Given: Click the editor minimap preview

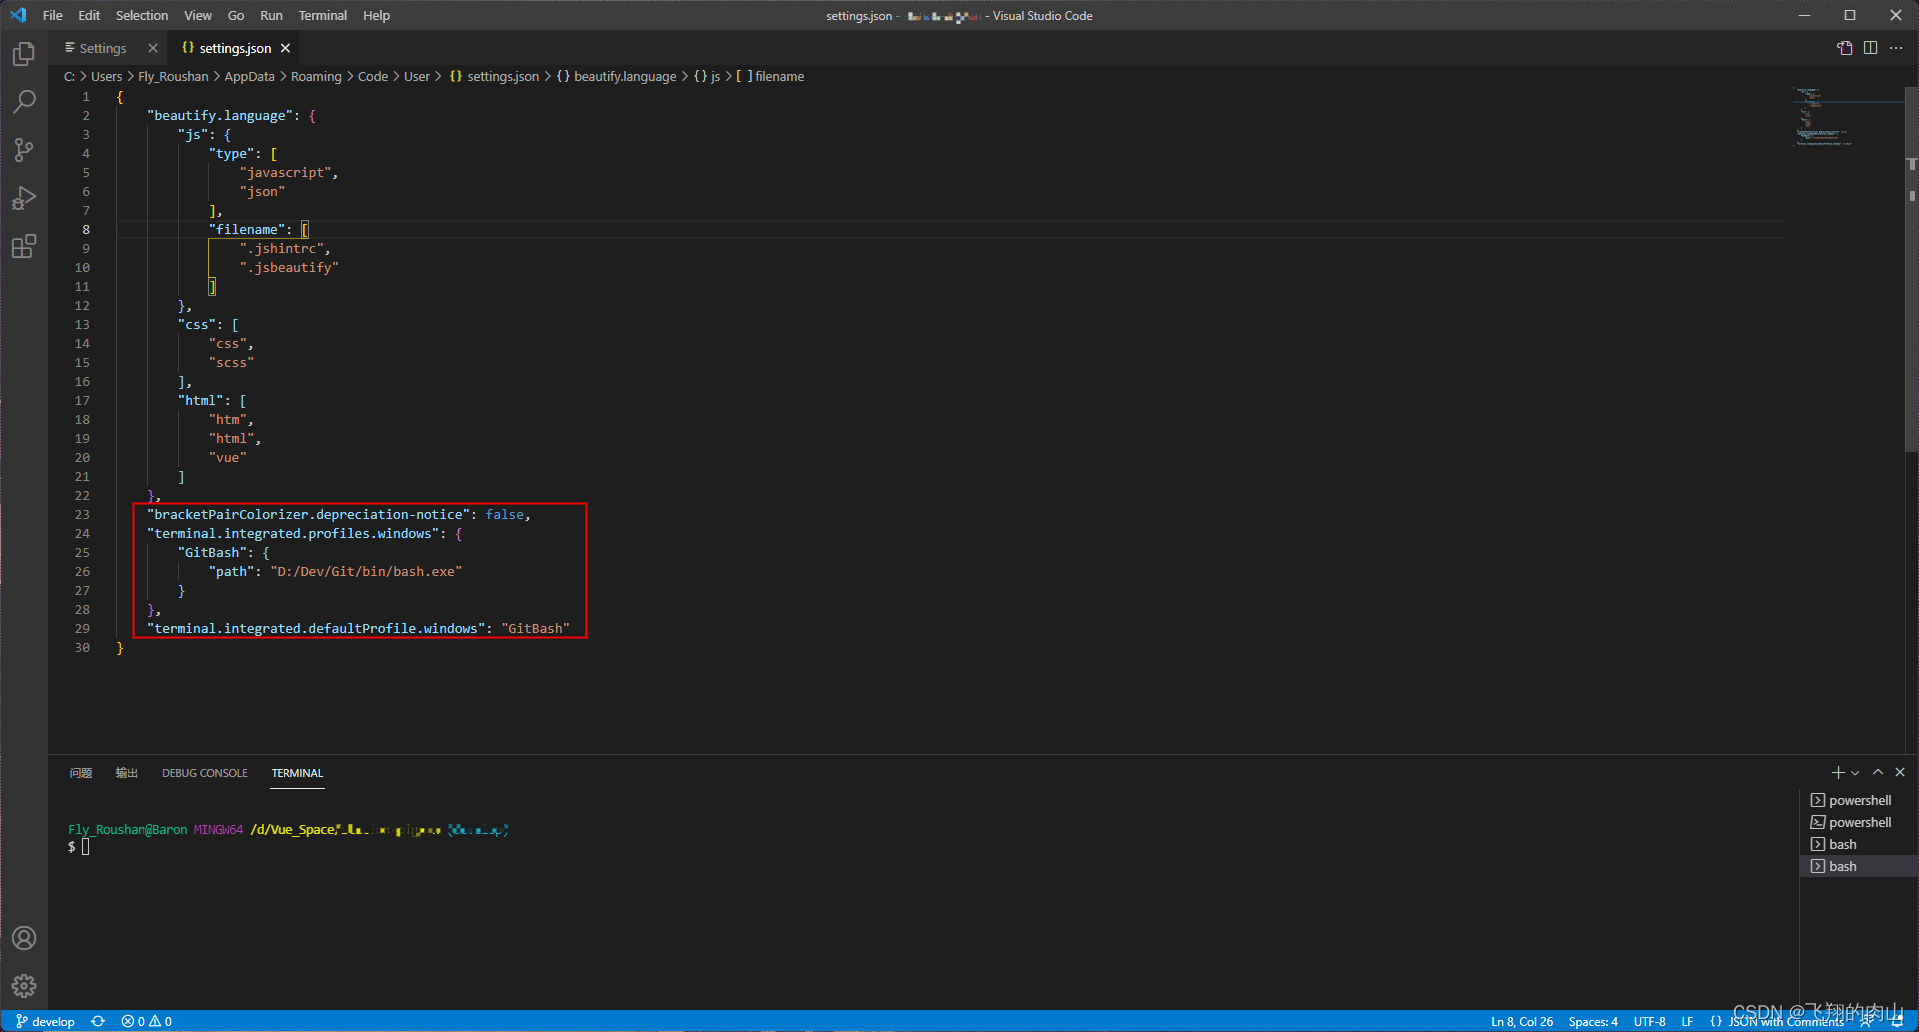Looking at the screenshot, I should [x=1846, y=118].
